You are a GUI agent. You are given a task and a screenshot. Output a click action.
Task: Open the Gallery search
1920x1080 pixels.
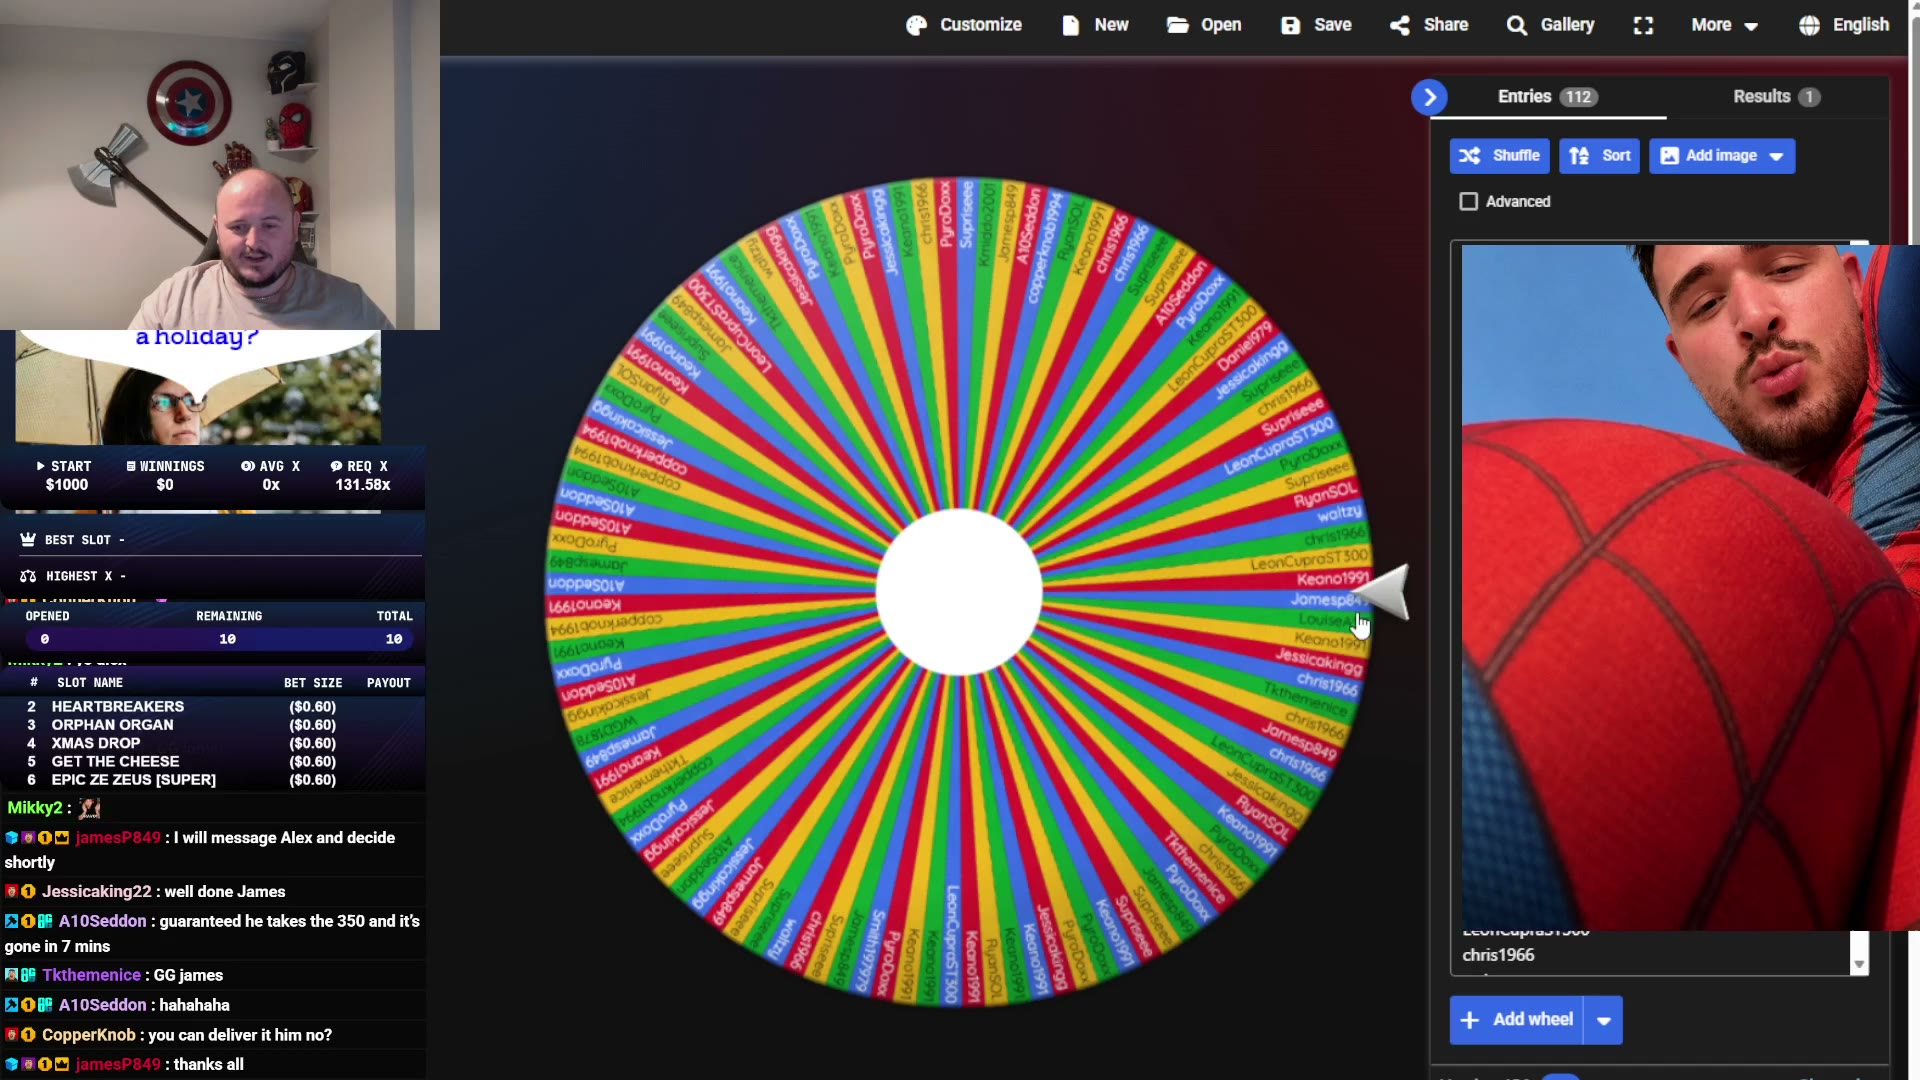coord(1551,25)
